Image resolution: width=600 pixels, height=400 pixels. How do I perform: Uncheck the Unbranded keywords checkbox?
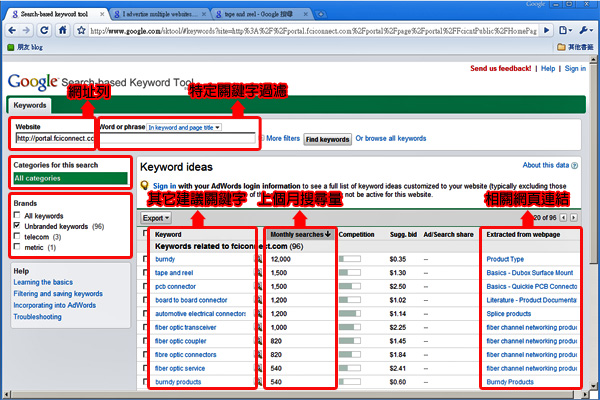point(17,225)
